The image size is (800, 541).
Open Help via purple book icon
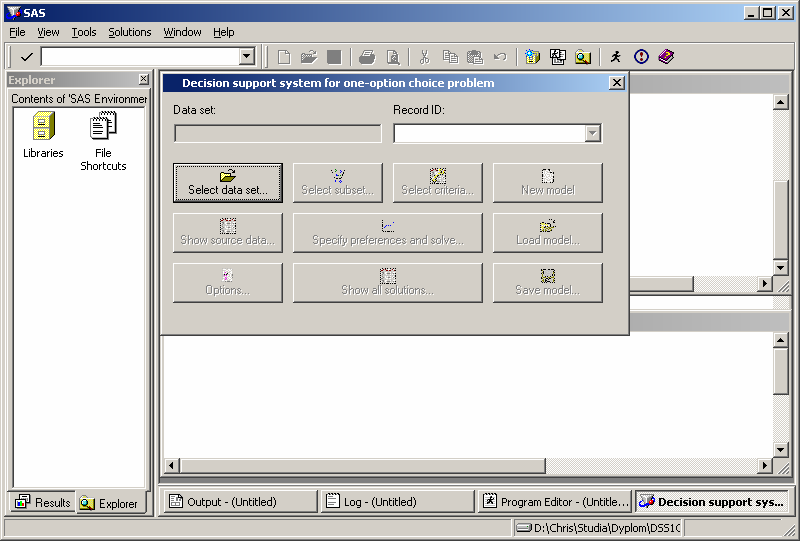click(666, 57)
